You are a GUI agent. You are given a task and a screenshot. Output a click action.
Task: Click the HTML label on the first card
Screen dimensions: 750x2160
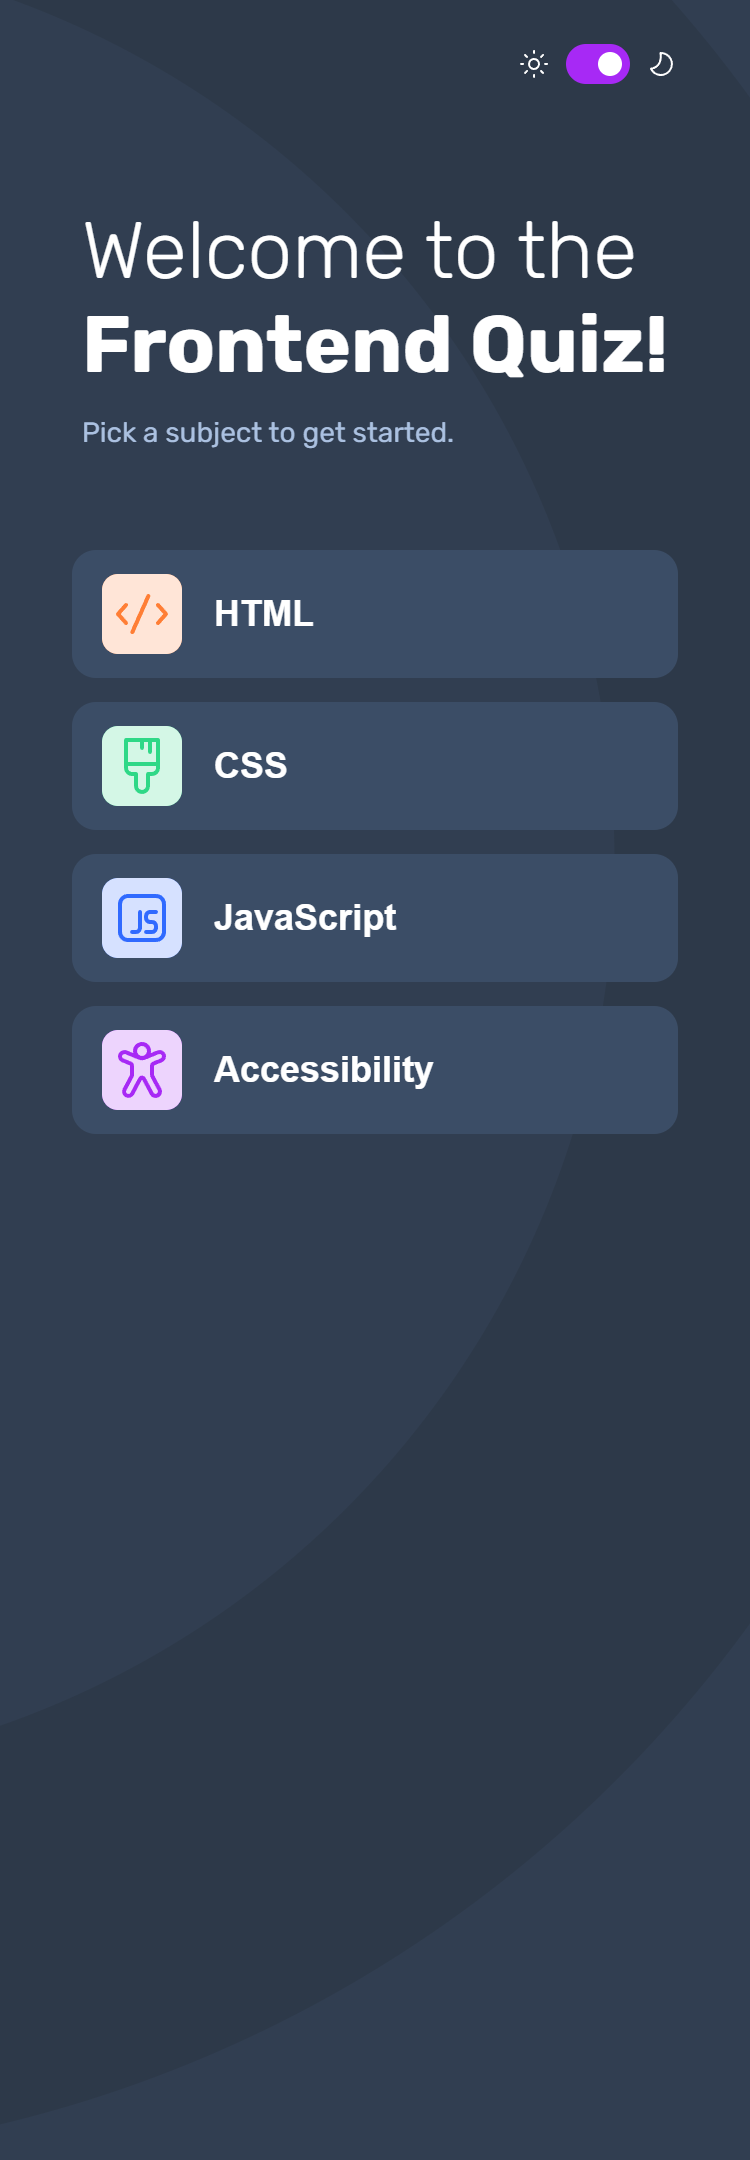point(264,614)
